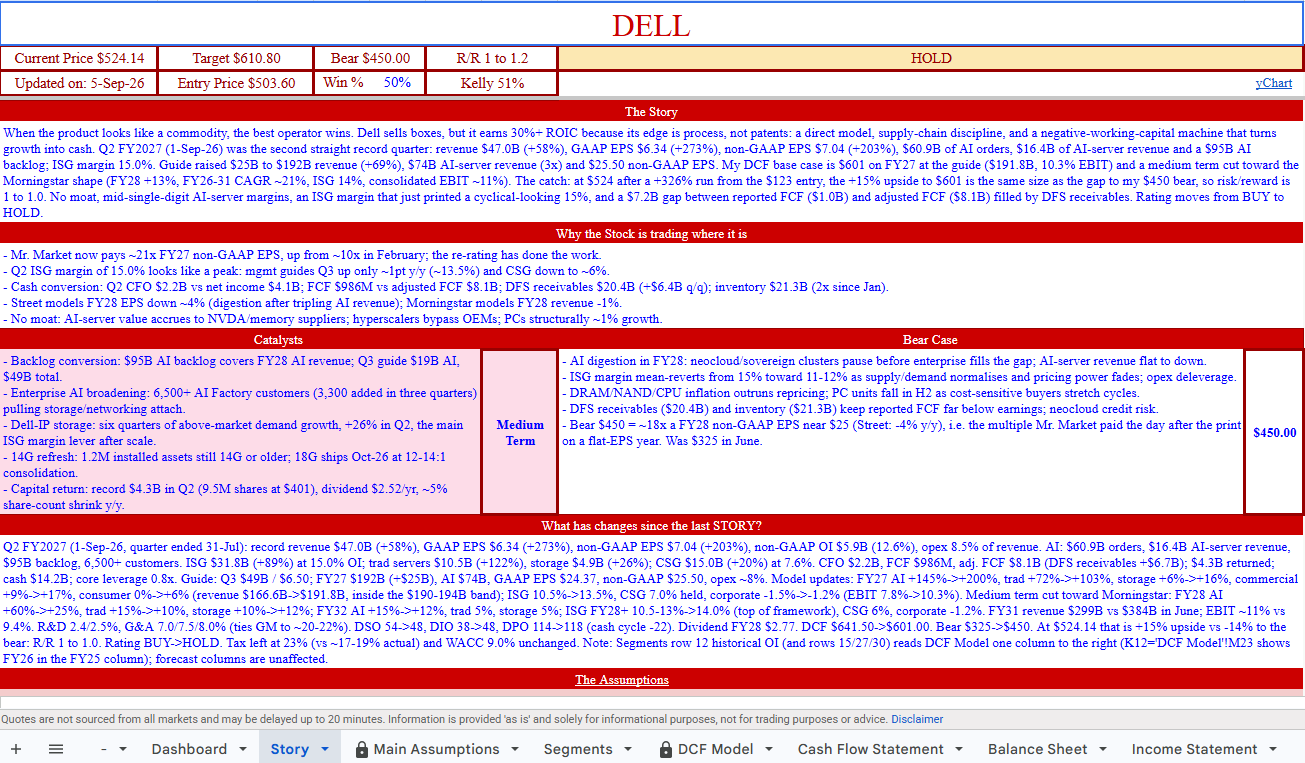This screenshot has height=763, width=1305.
Task: Click 'The Story' section header
Action: click(x=652, y=111)
